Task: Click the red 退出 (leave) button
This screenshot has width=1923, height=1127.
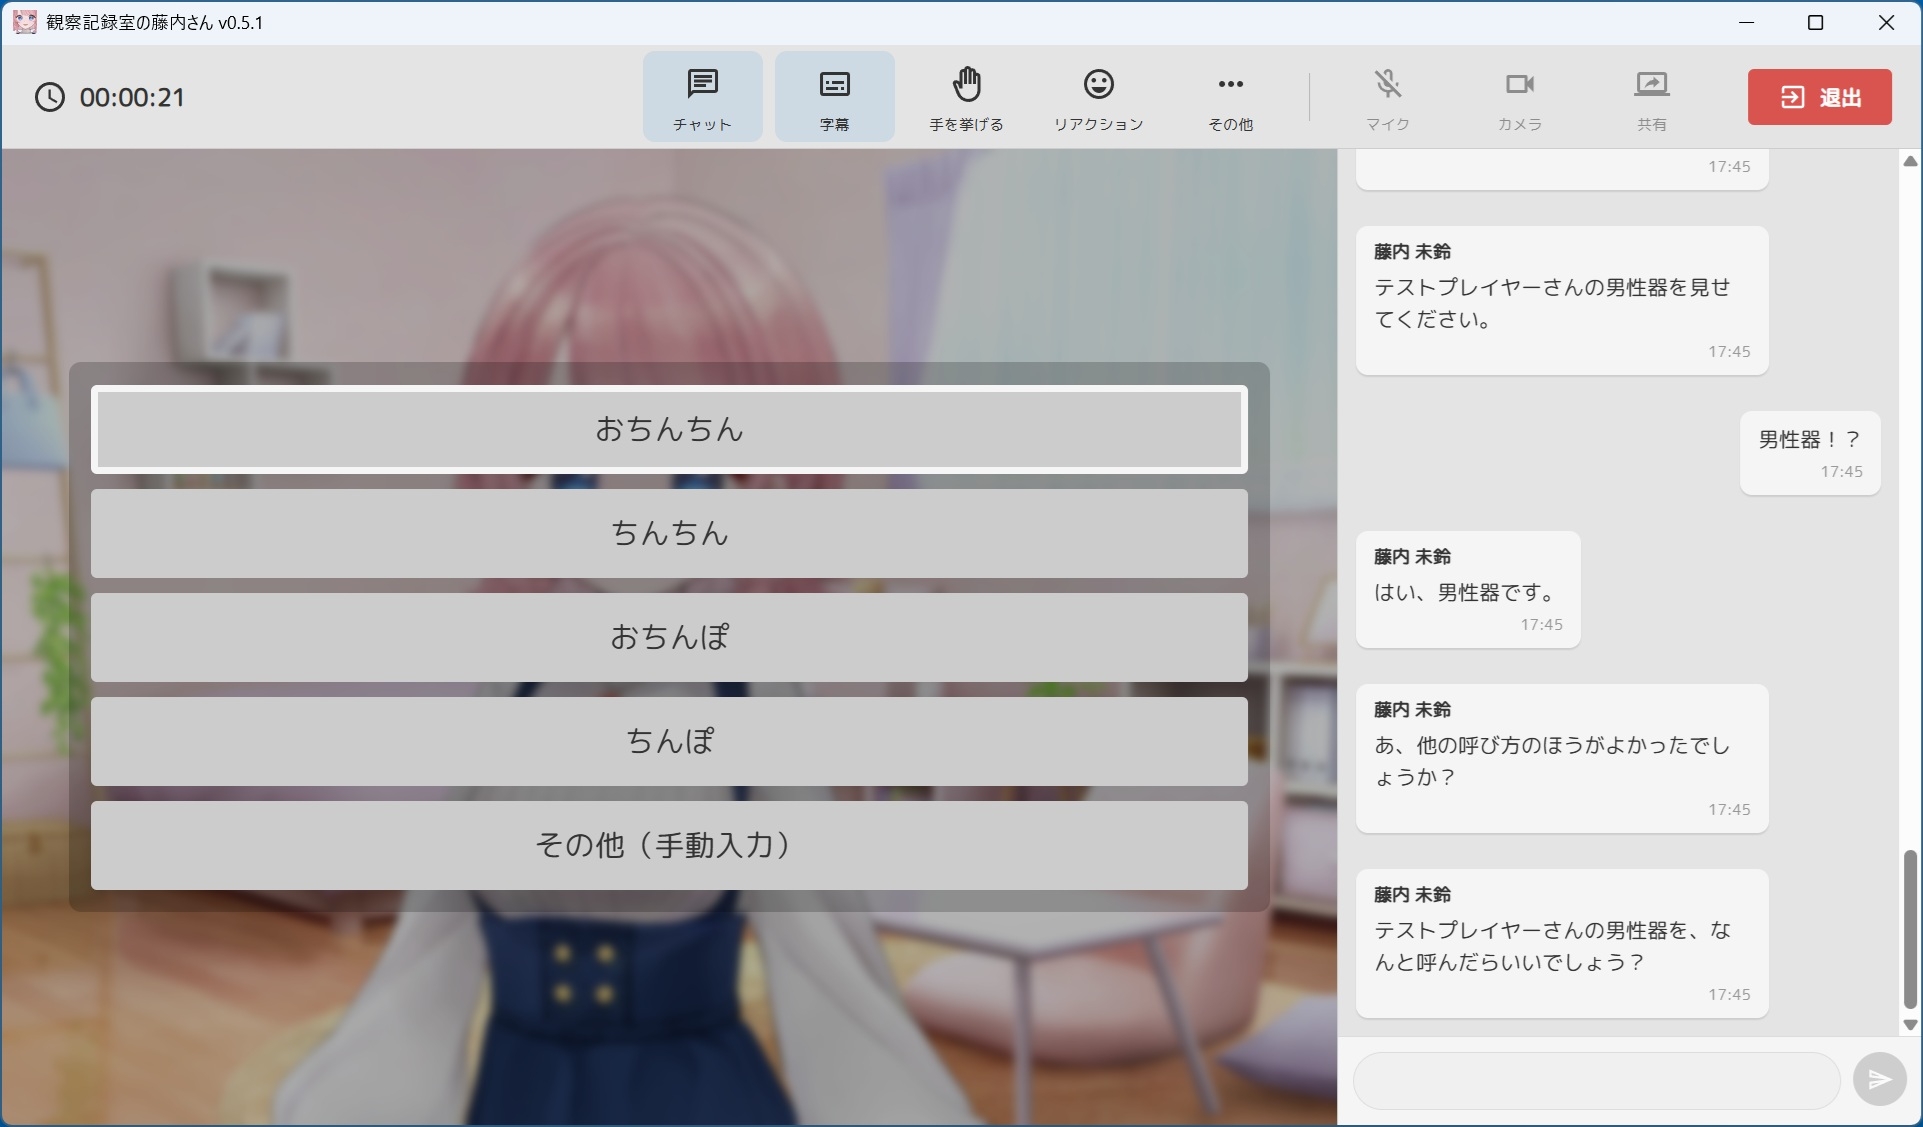Action: click(x=1818, y=97)
